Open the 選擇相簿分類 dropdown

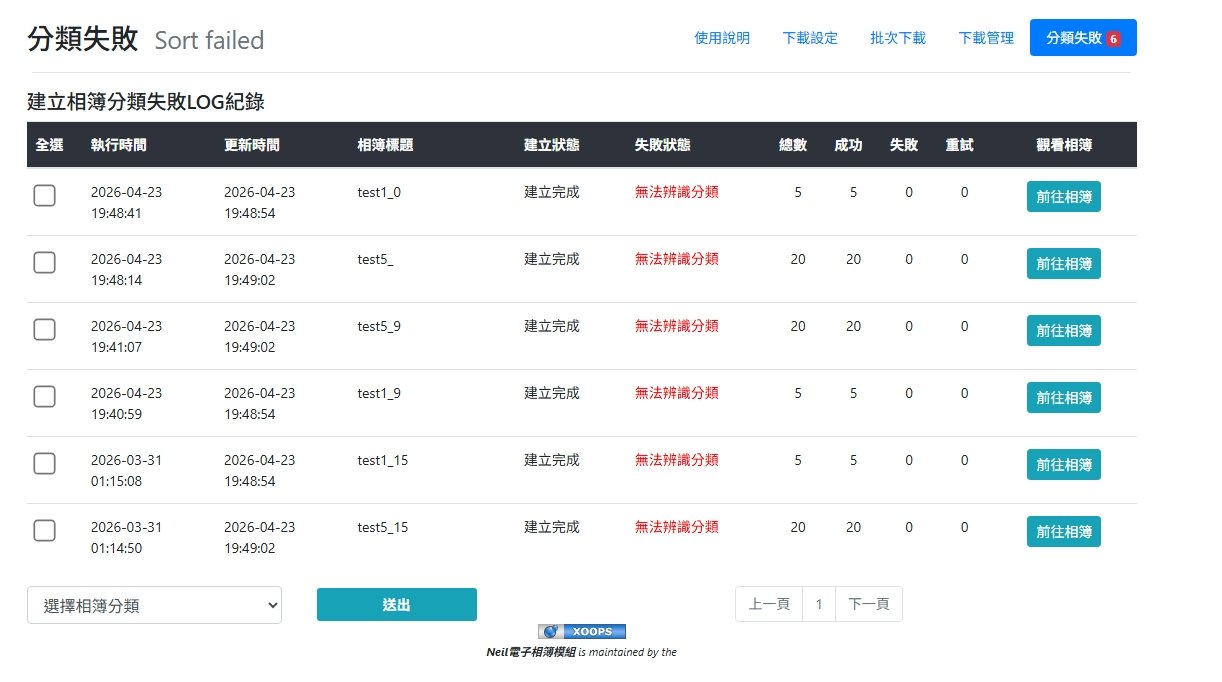pos(154,605)
